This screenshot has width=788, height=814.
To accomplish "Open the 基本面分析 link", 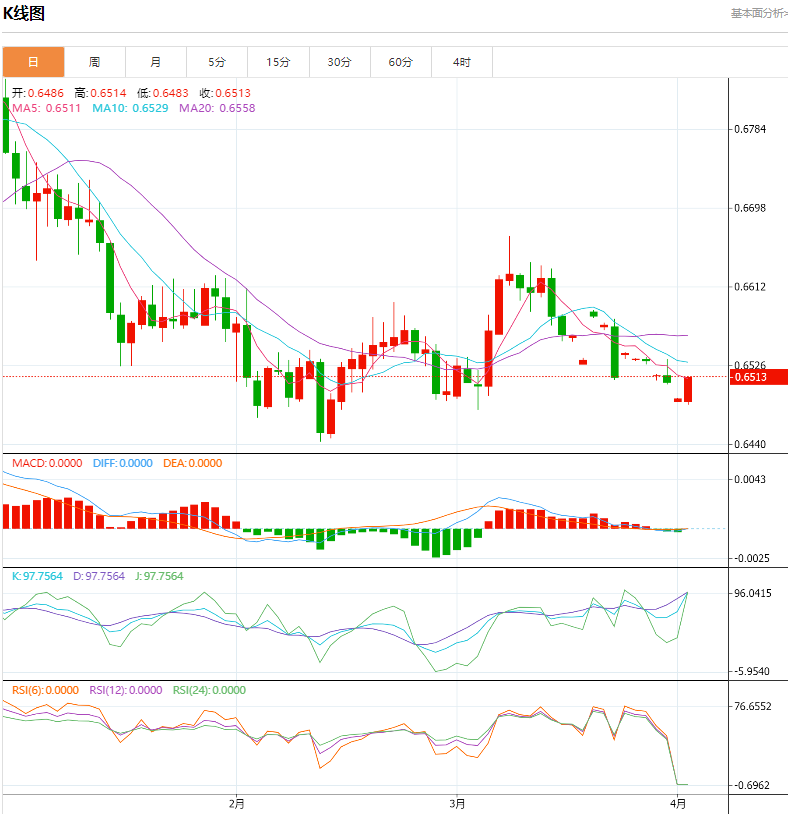I will [758, 13].
